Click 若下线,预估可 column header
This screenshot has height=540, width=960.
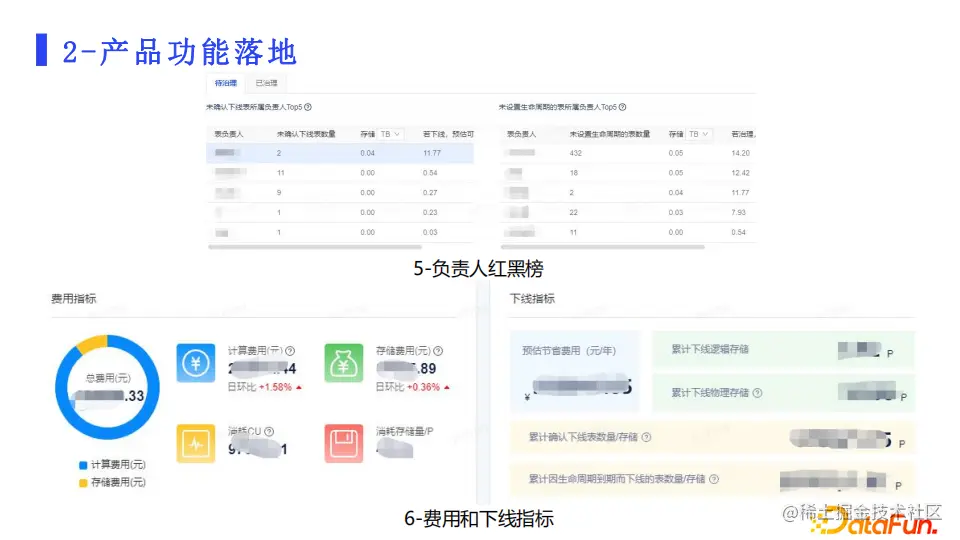[448, 134]
